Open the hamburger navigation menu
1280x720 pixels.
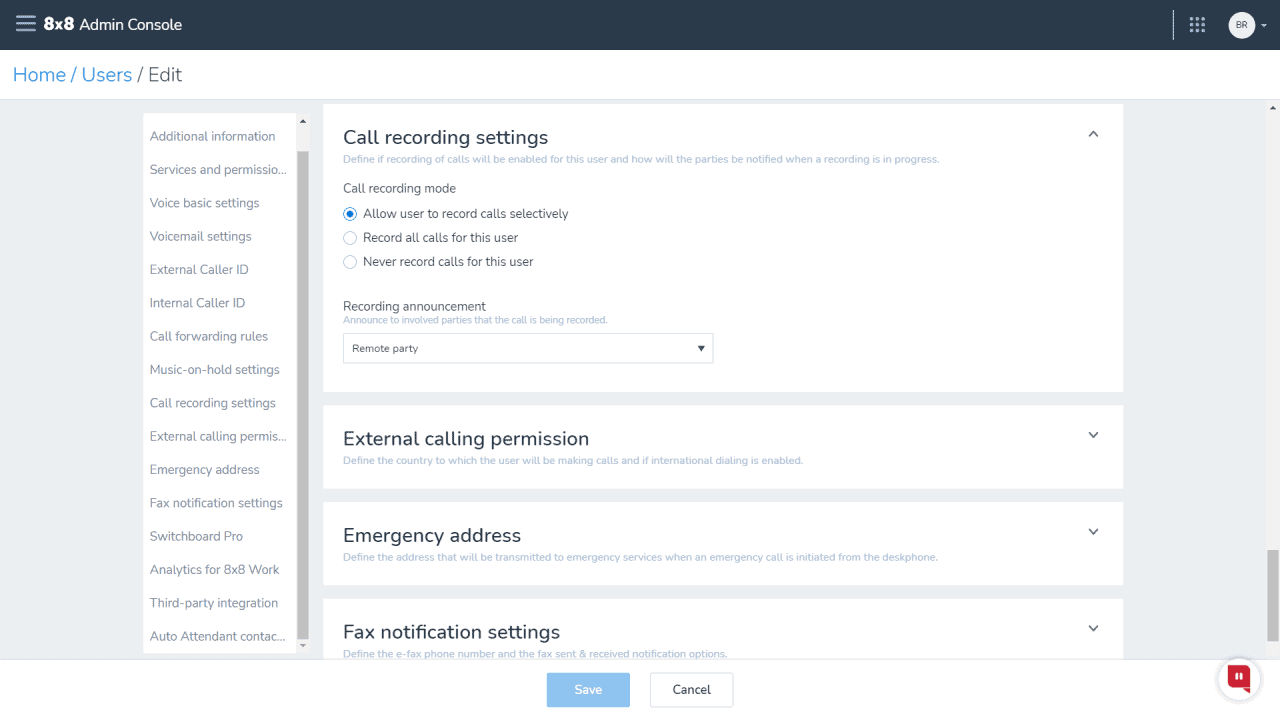pos(27,24)
